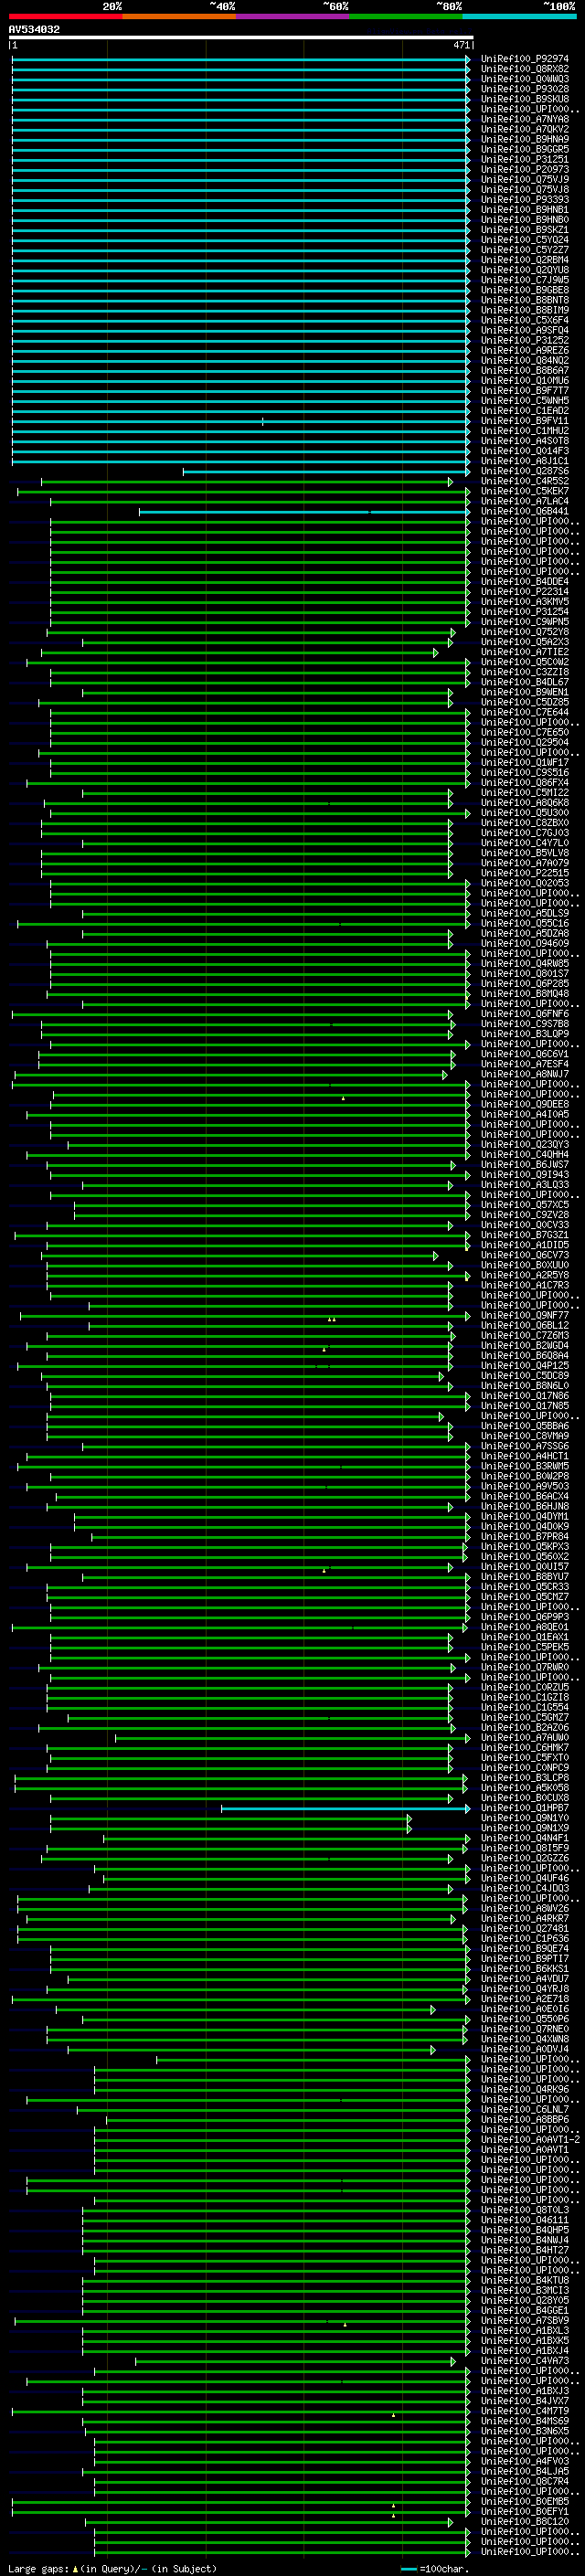Open the UniRef100_A8NWJ7 entry
The width and height of the screenshot is (585, 2576).
[524, 1074]
